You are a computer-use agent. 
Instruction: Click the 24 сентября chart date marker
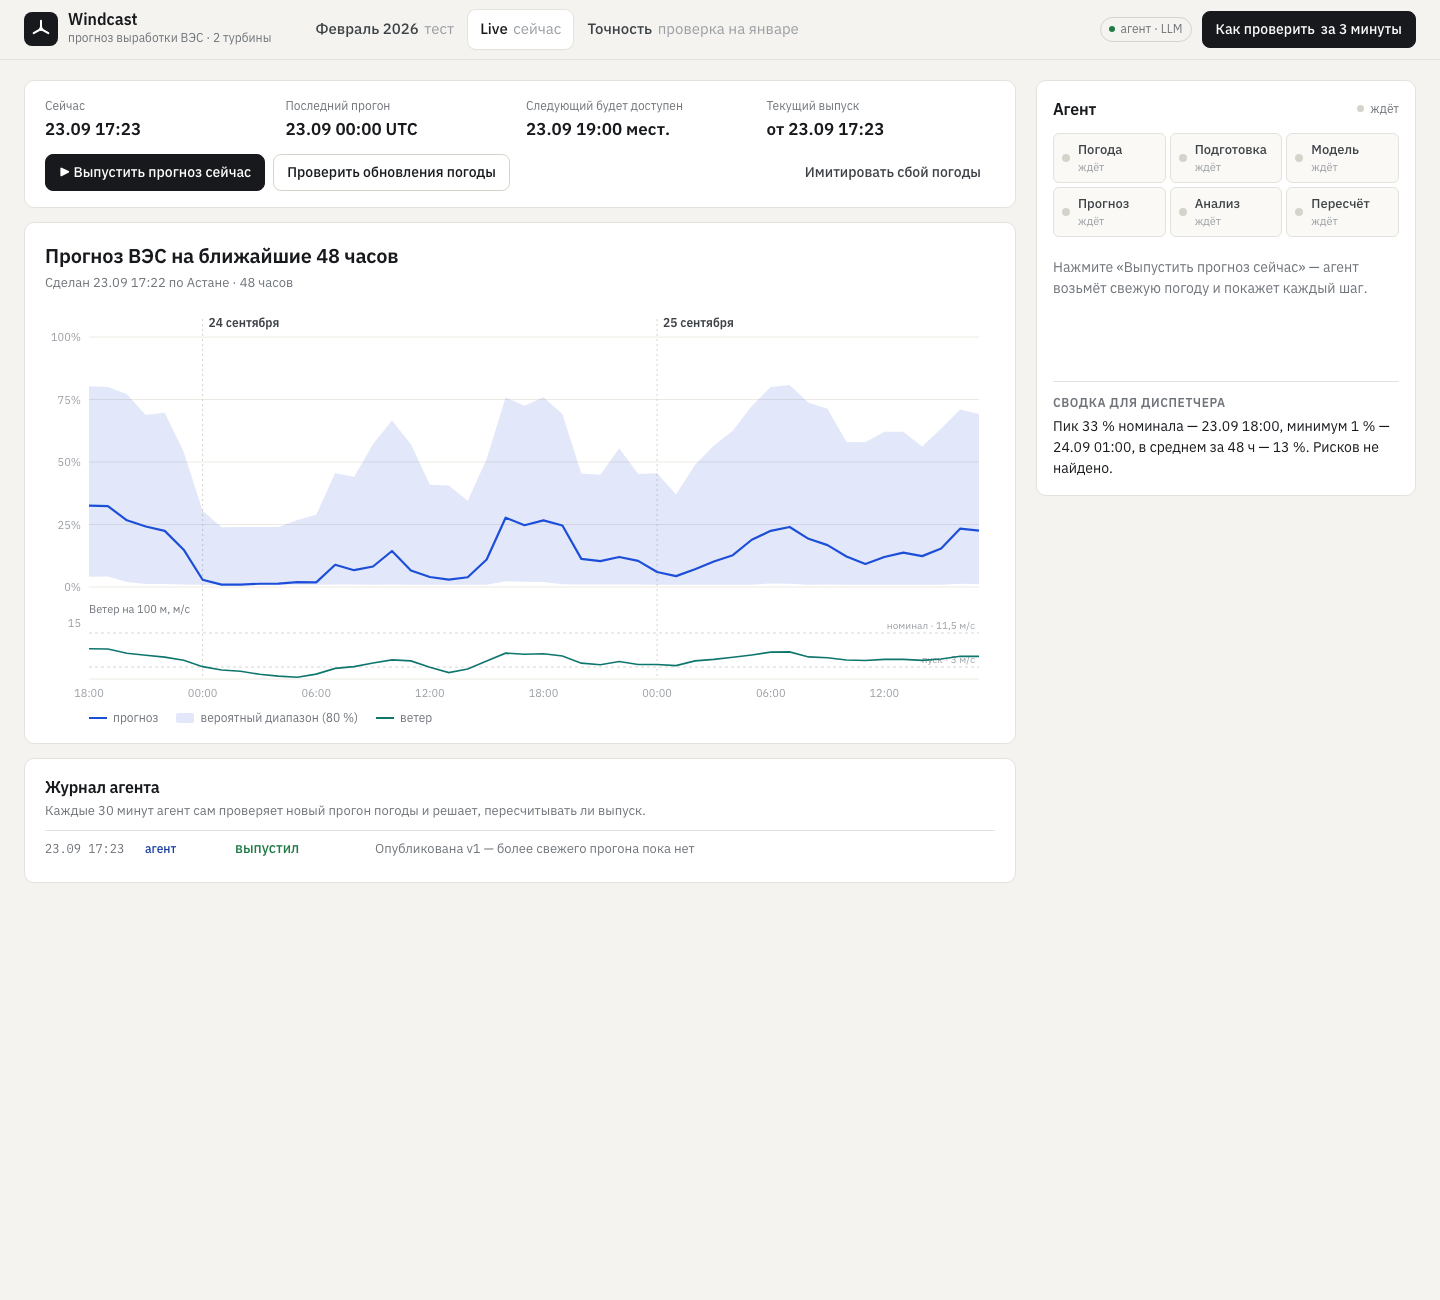point(244,323)
